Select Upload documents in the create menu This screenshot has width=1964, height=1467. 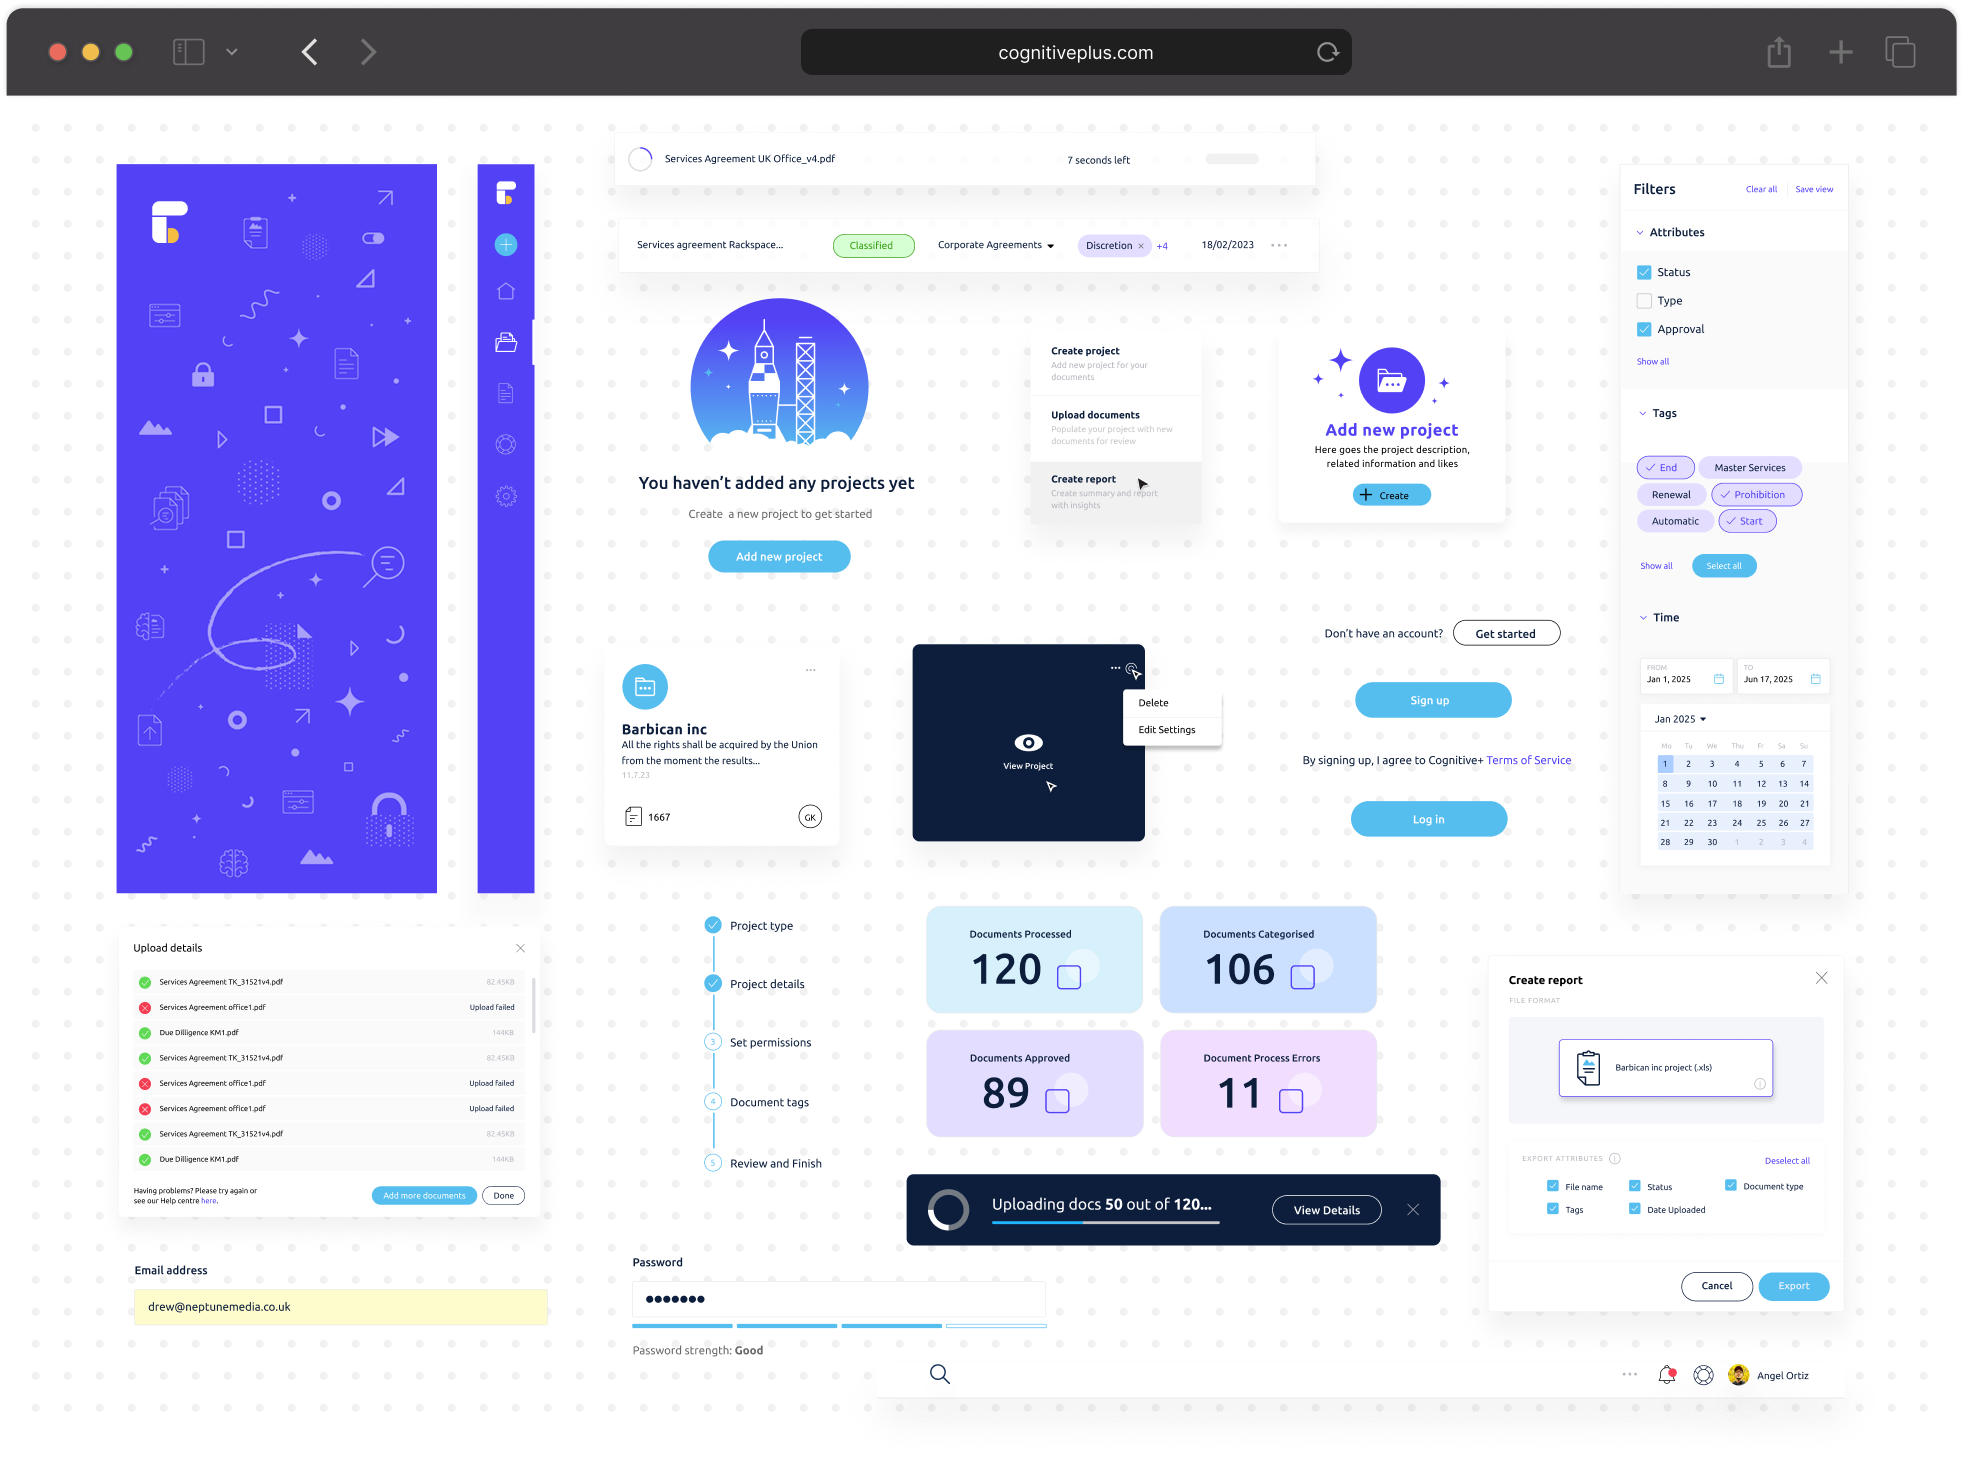1095,414
